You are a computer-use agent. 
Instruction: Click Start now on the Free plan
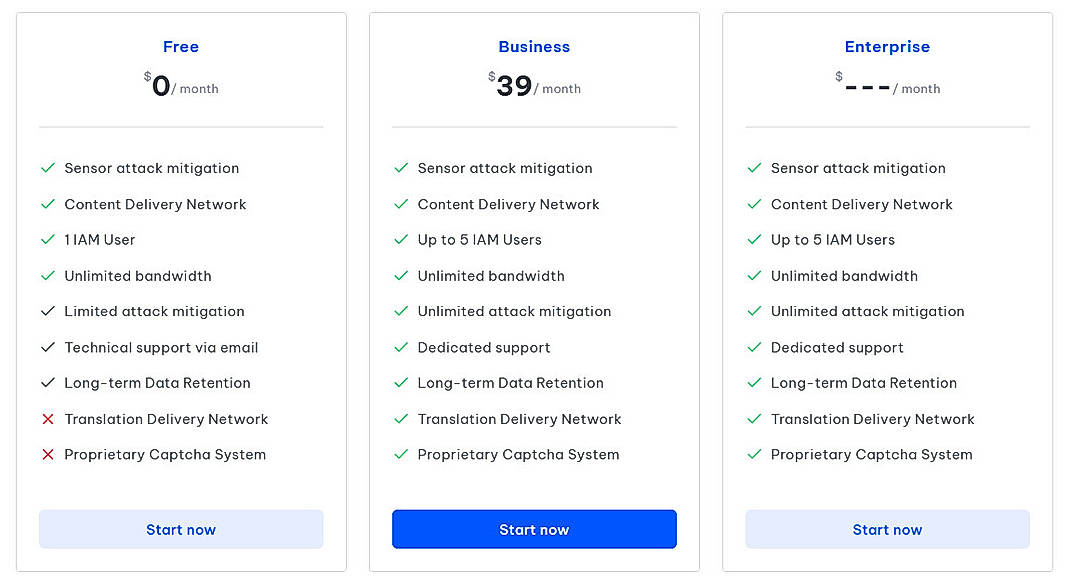pos(181,529)
